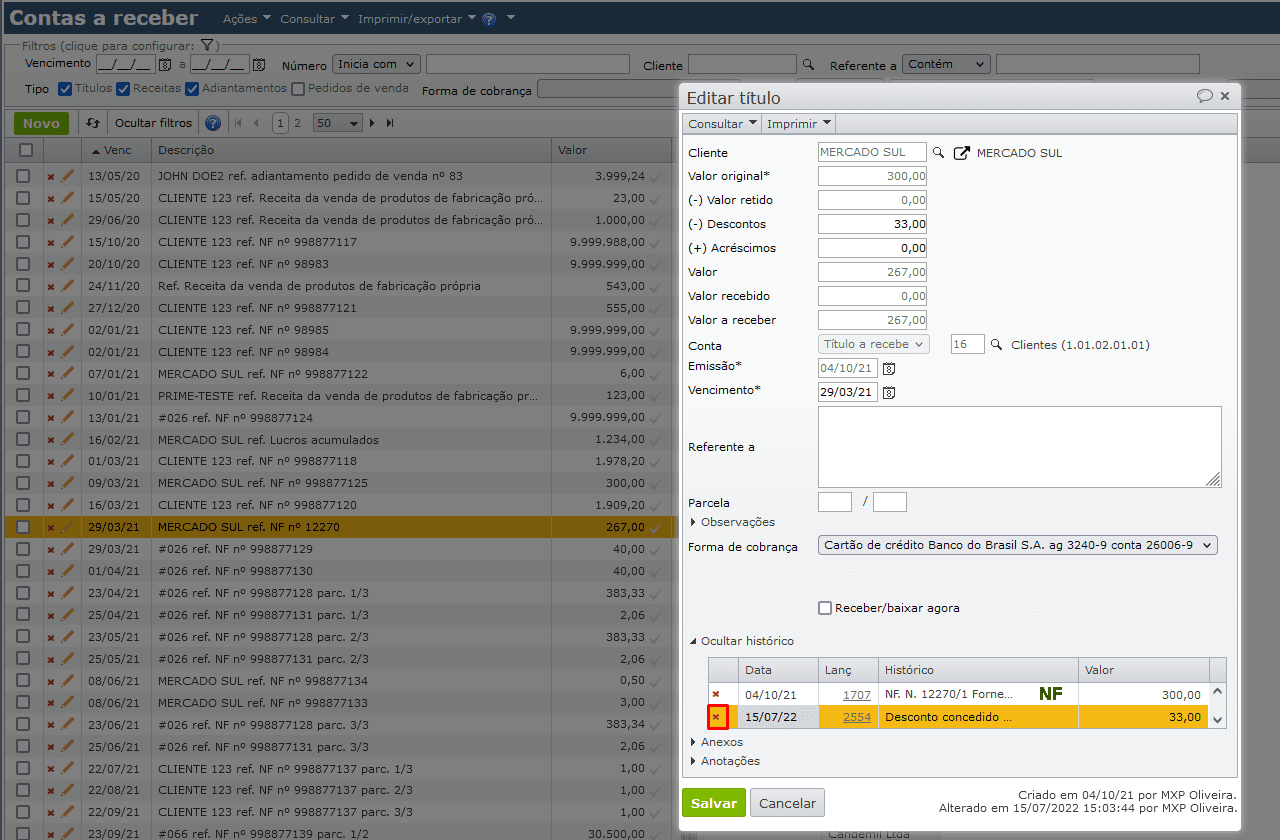Open the Imprimir/exportar menu
1280x840 pixels.
coord(417,19)
